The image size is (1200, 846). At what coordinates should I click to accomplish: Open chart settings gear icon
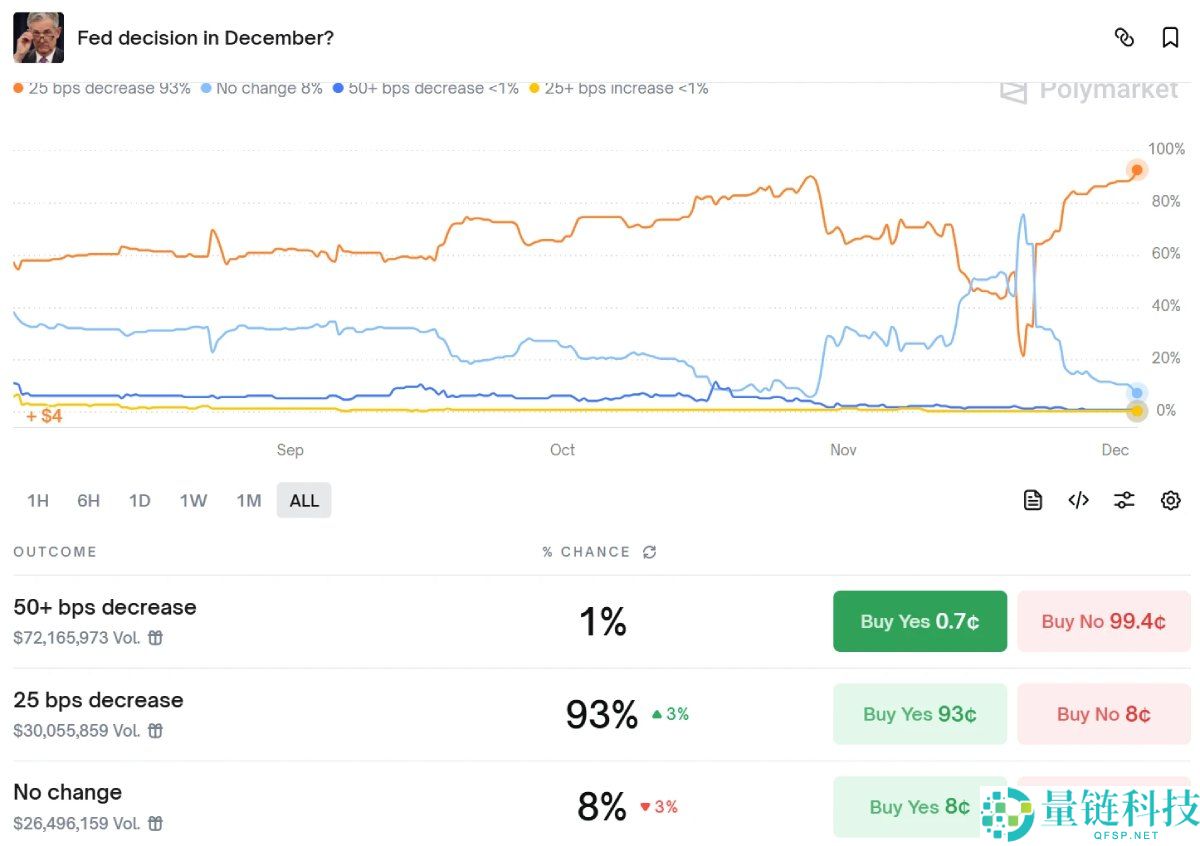point(1170,500)
